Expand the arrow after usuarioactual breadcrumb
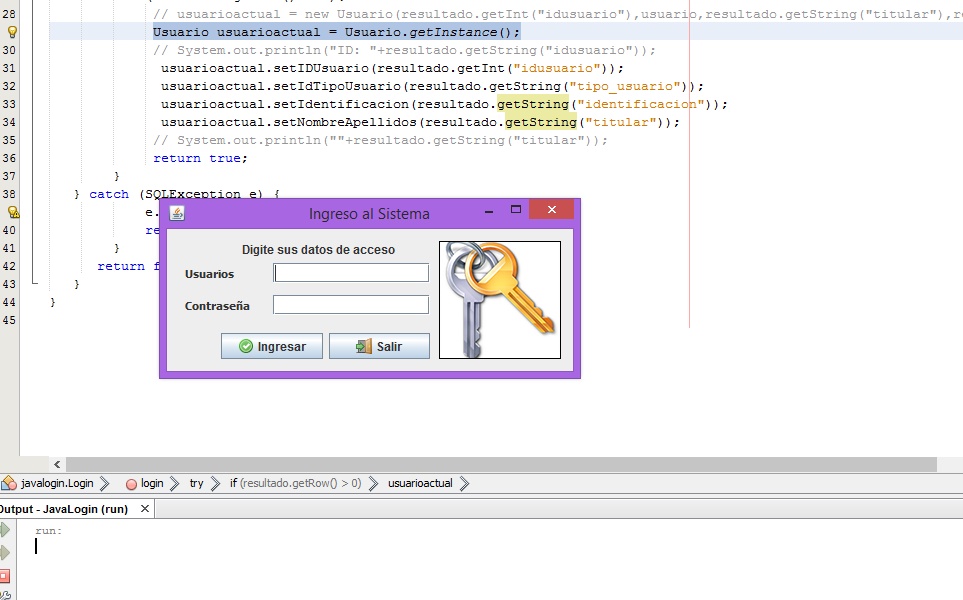Viewport: 963px width, 600px height. (x=464, y=483)
